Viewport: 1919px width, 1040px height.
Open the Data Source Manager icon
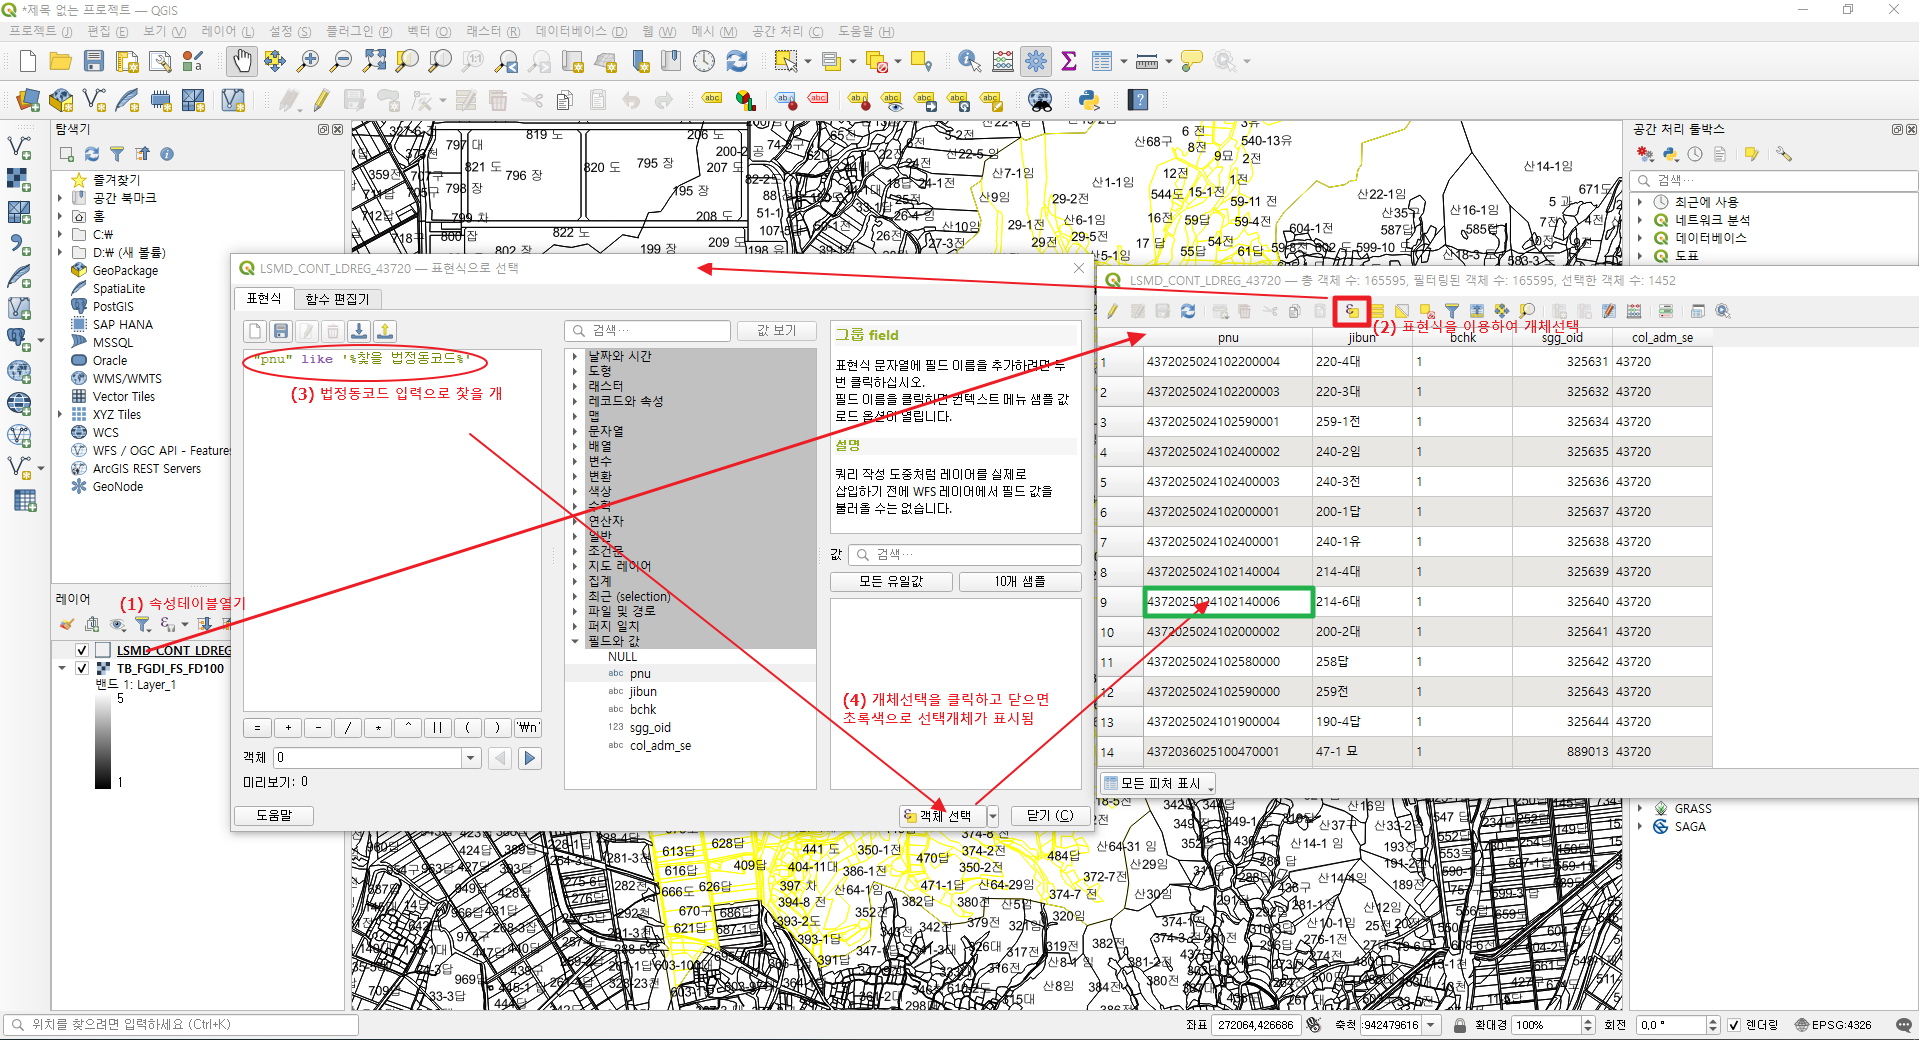pyautogui.click(x=28, y=100)
